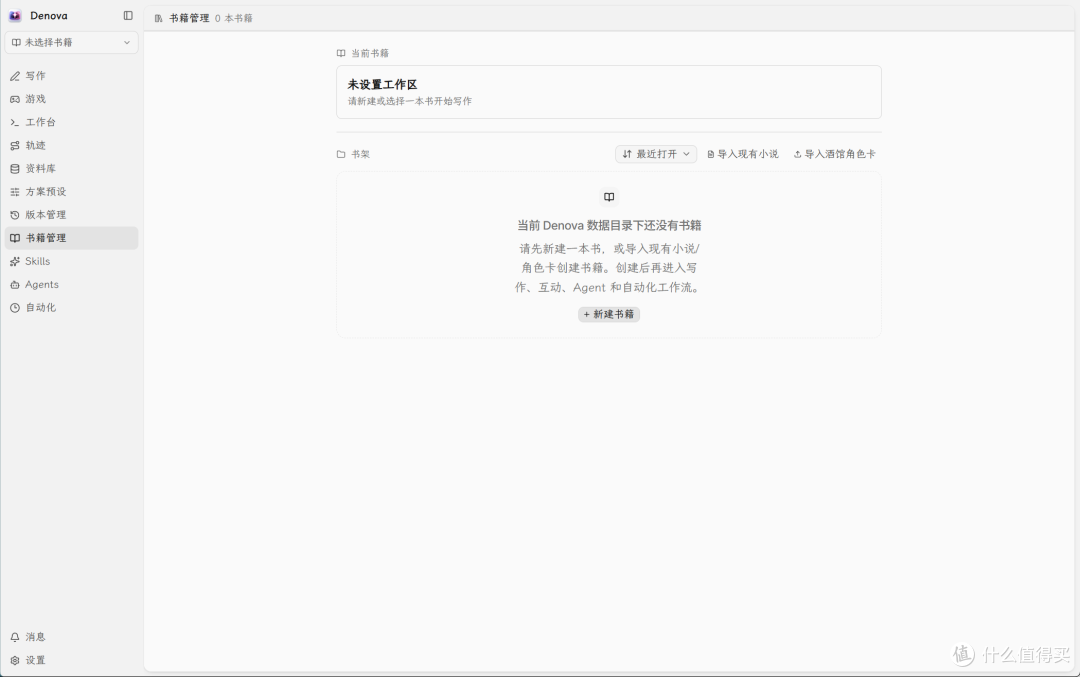Click the Denova logo icon

[15, 16]
